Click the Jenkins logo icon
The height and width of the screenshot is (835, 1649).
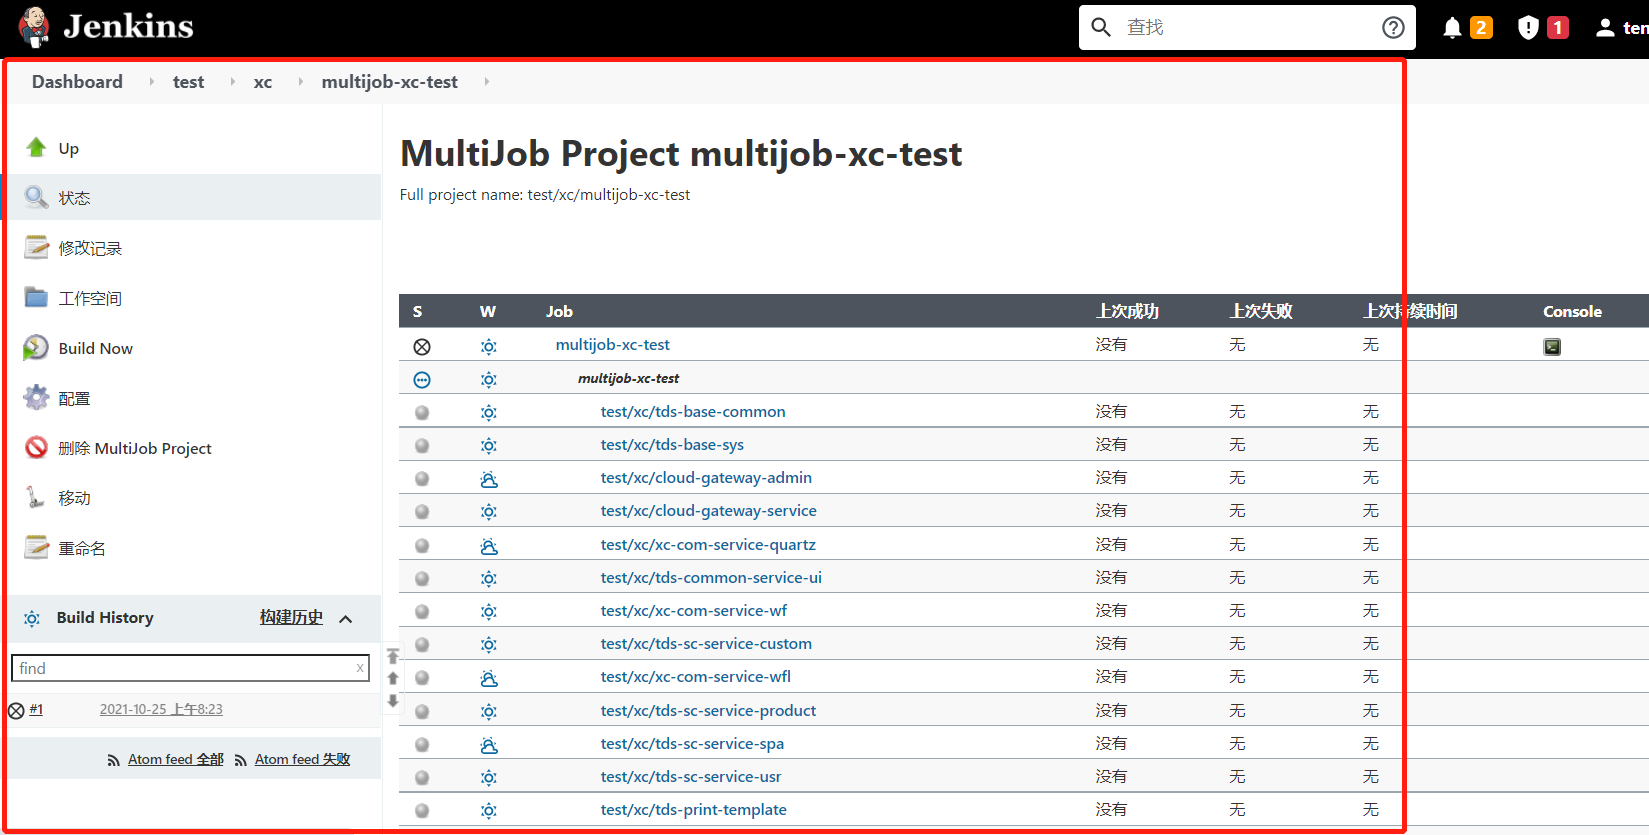(x=34, y=27)
